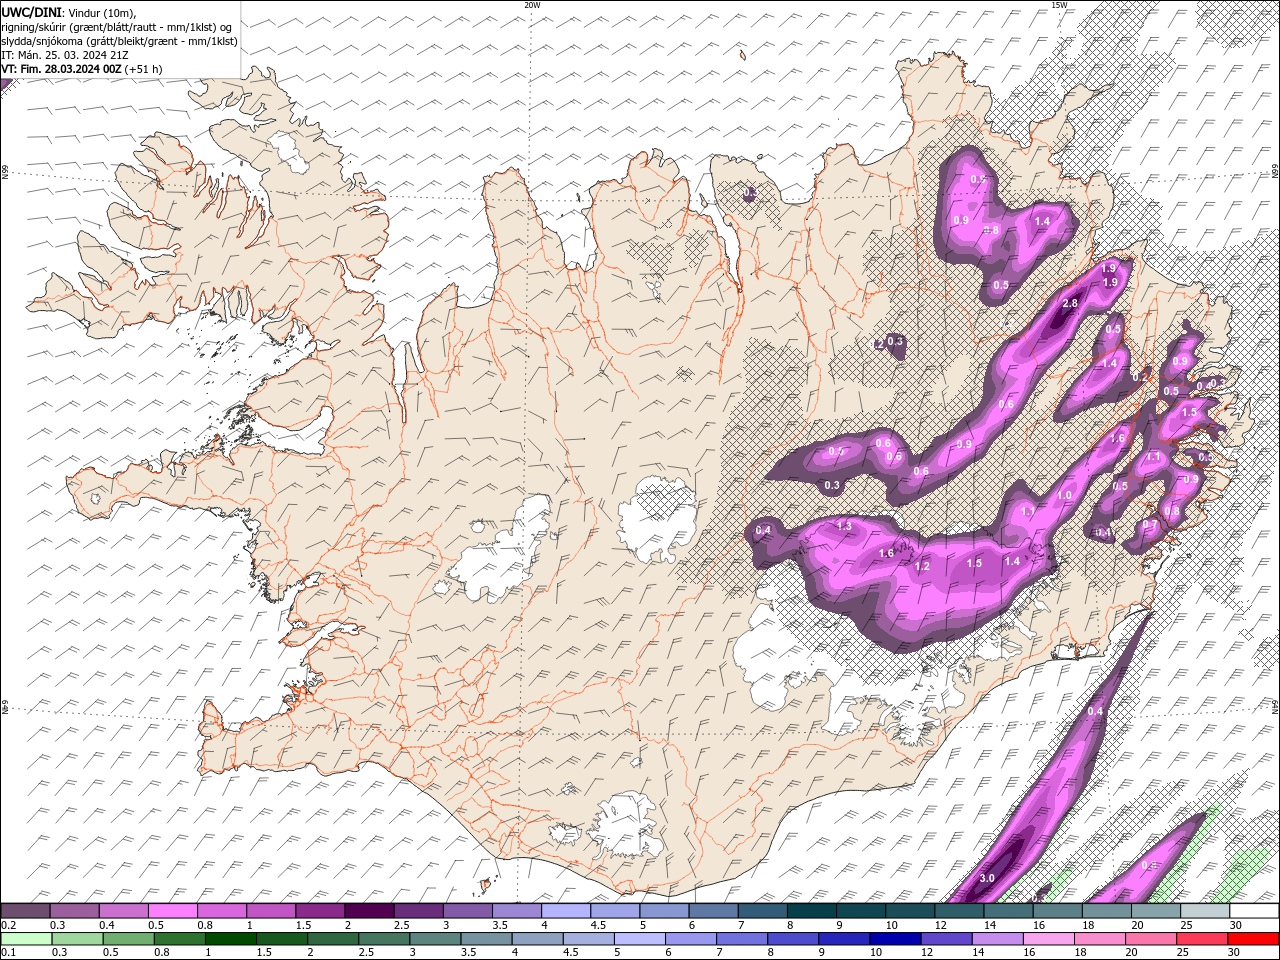Click the '3.5' label under the upper legend
Viewport: 1280px width, 960px height.
pyautogui.click(x=500, y=925)
